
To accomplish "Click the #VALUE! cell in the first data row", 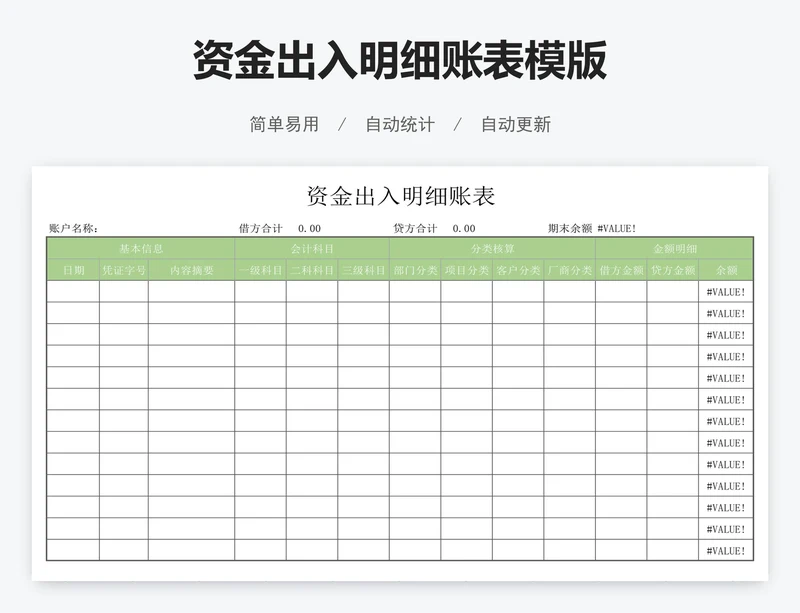I will point(726,292).
